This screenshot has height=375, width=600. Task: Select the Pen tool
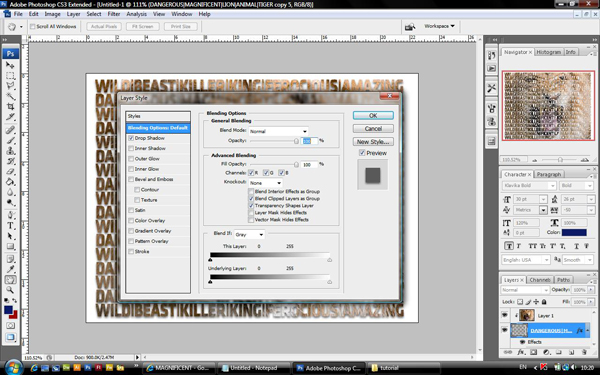10,215
